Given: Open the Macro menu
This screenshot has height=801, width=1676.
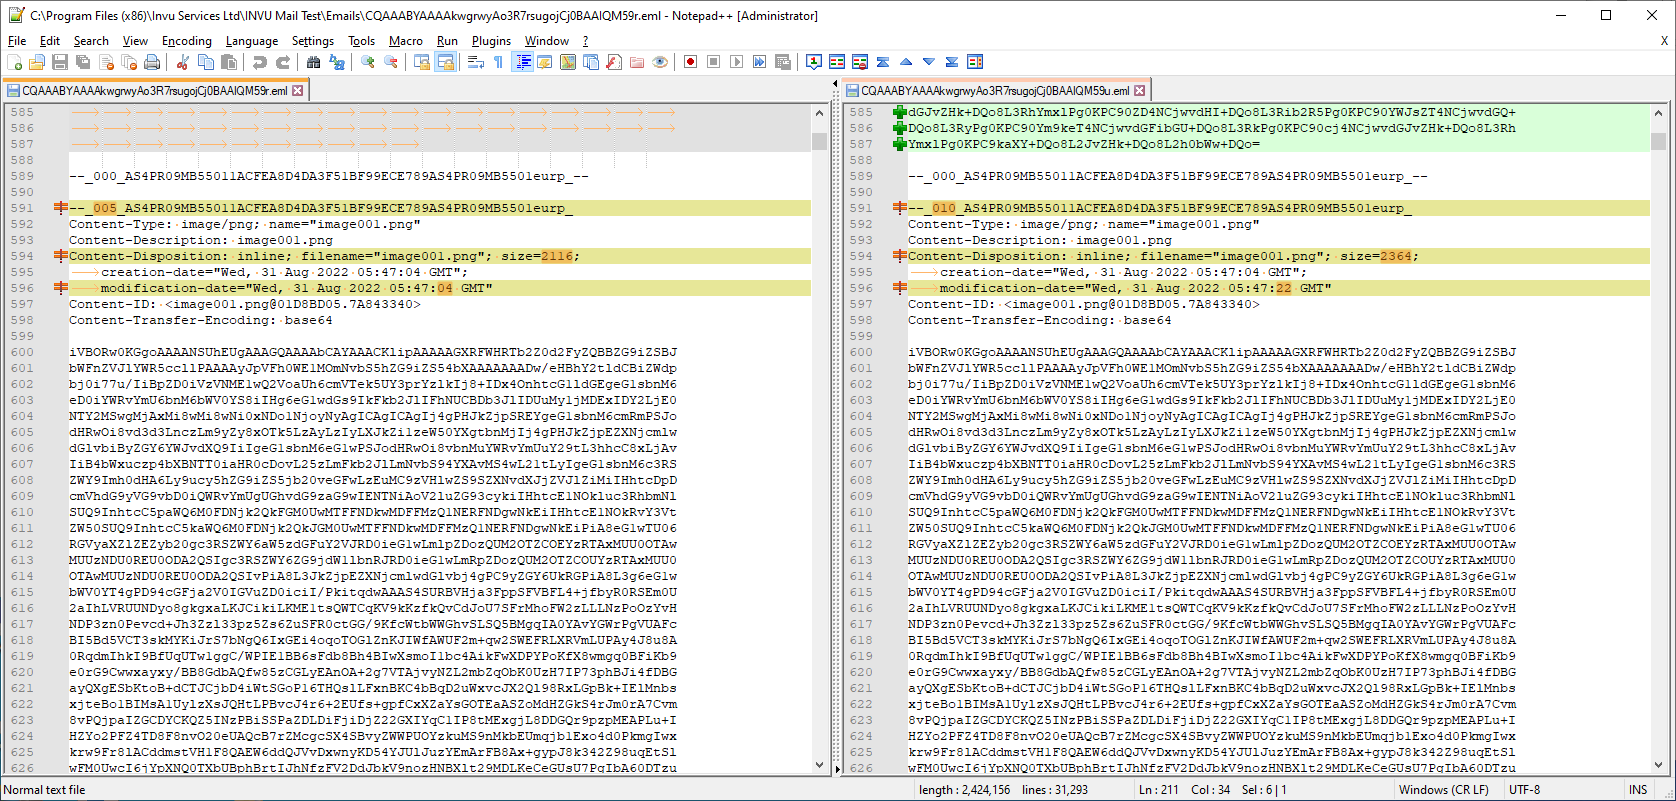Looking at the screenshot, I should 405,41.
